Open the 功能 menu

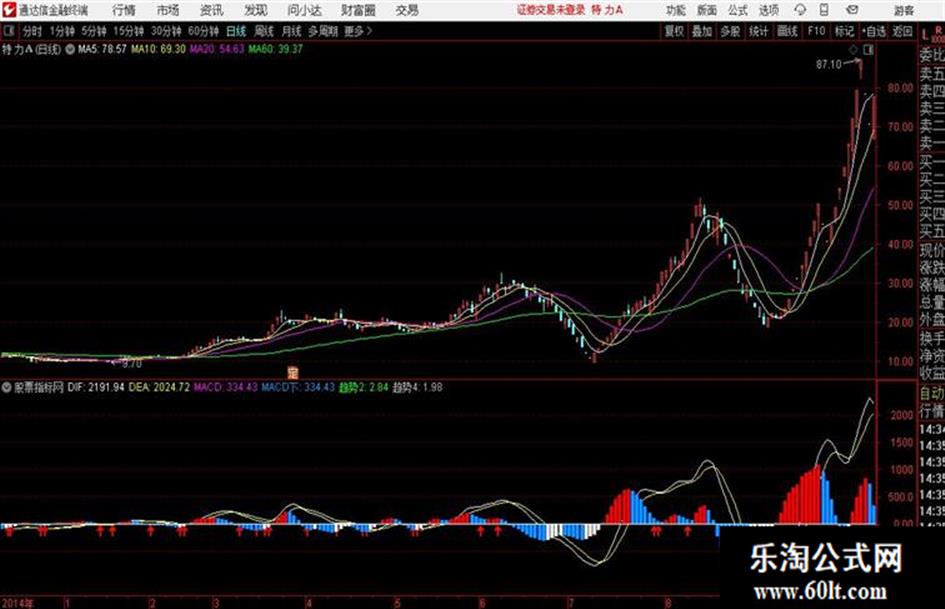coord(676,10)
